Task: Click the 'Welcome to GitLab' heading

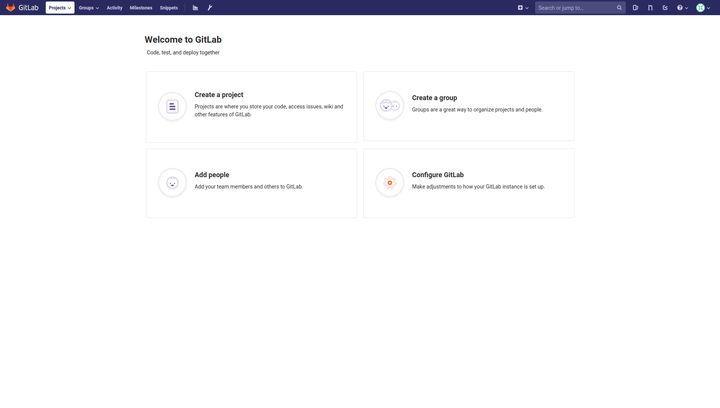Action: (x=183, y=40)
